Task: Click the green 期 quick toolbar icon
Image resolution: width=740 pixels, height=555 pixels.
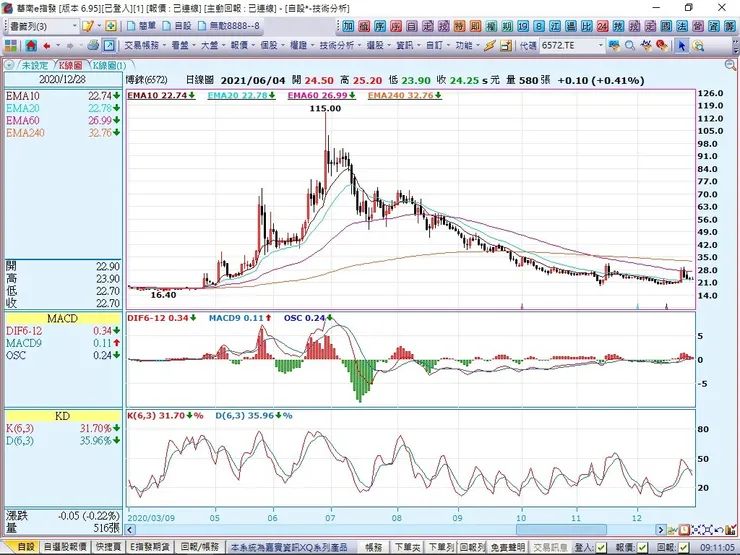Action: click(x=507, y=26)
